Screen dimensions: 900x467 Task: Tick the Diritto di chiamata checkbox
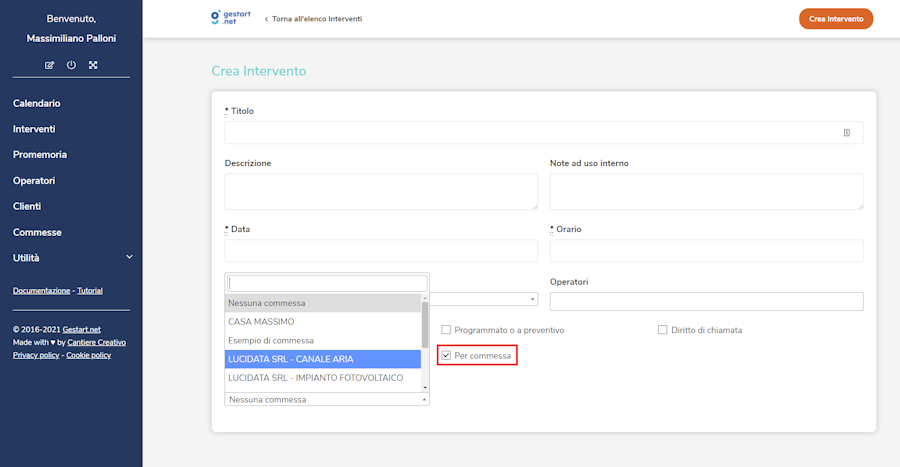tap(662, 329)
